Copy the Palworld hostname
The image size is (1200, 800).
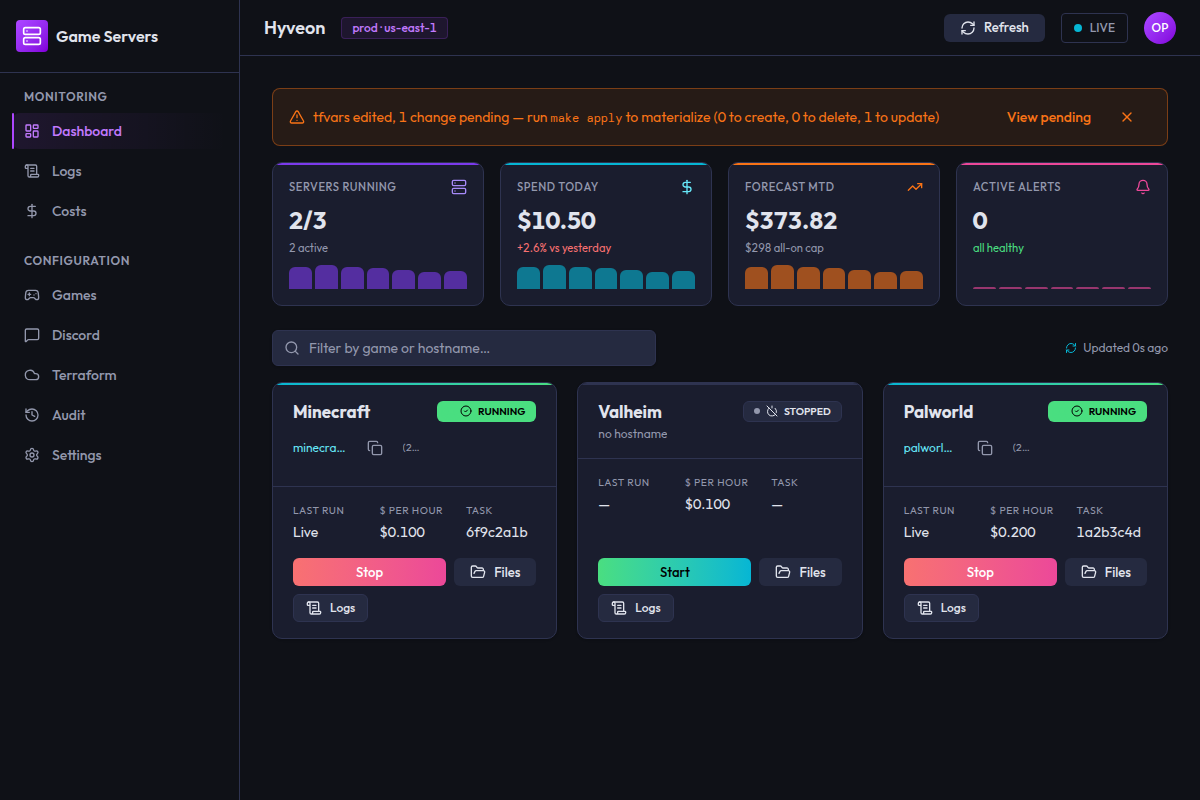[x=985, y=448]
